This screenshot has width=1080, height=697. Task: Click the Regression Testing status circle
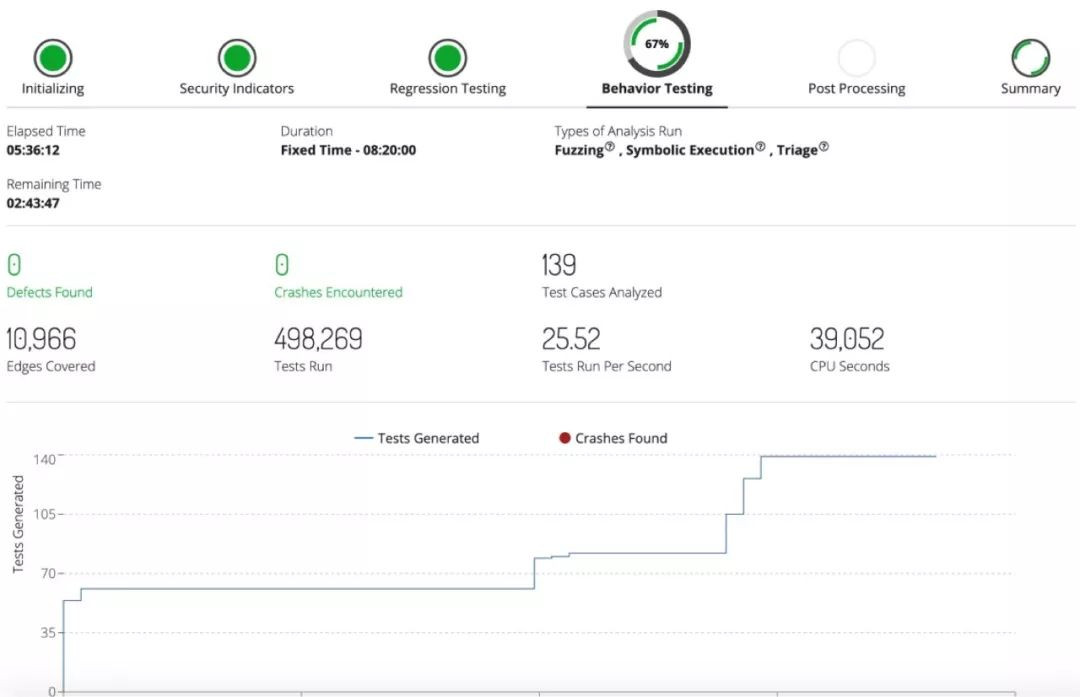[x=447, y=58]
